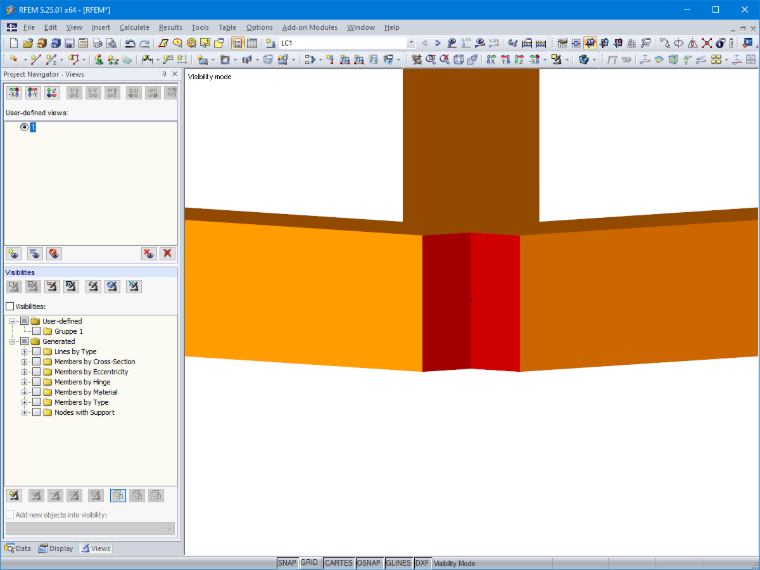Collapse the User-defined folder tree
760x570 pixels.
pos(12,321)
